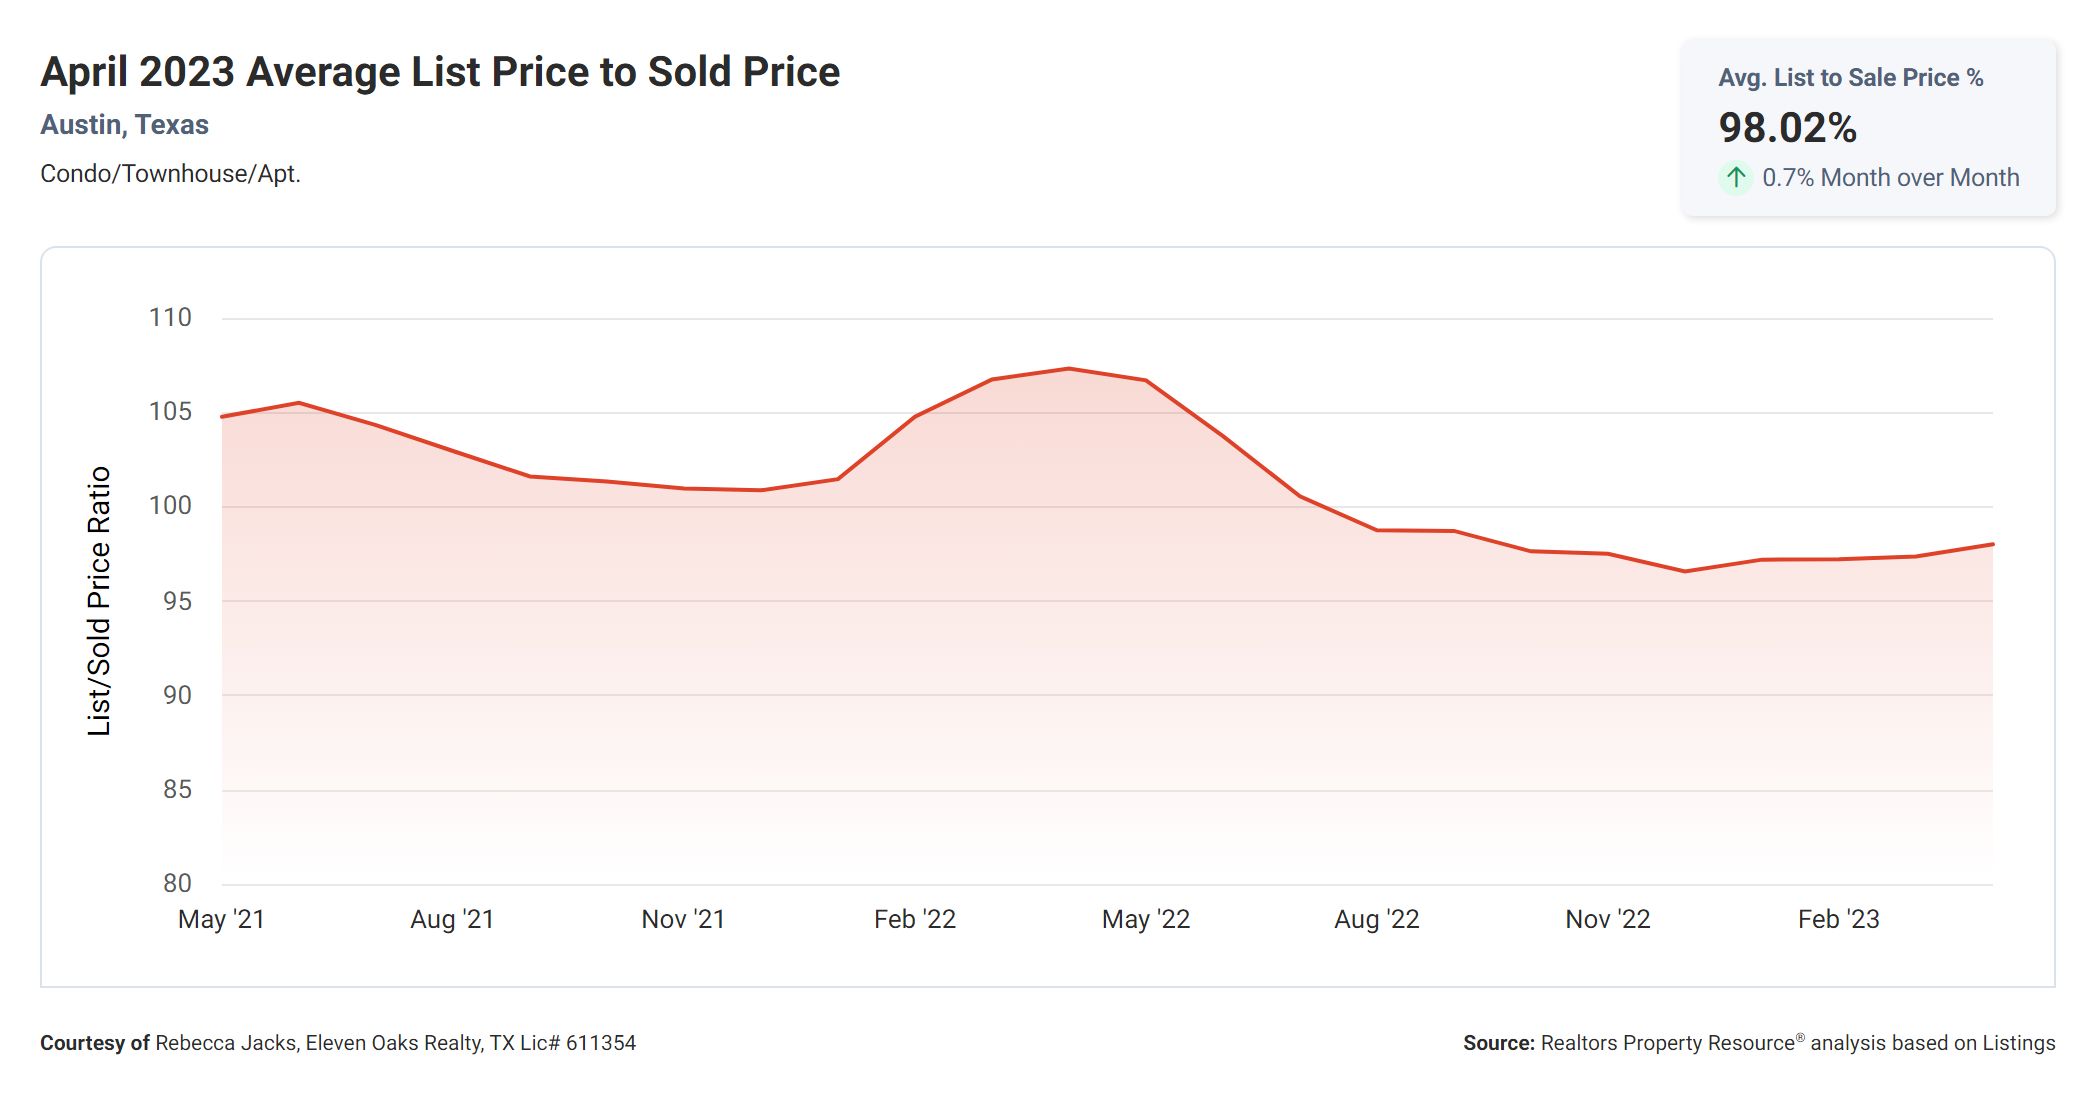Select the 'Nov '21' x-axis label
This screenshot has height=1100, width=2096.
click(683, 919)
